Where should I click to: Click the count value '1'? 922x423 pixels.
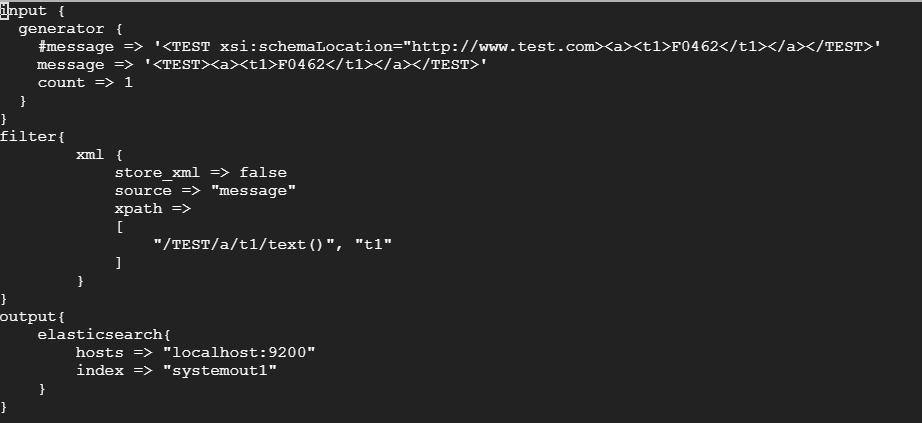(128, 83)
